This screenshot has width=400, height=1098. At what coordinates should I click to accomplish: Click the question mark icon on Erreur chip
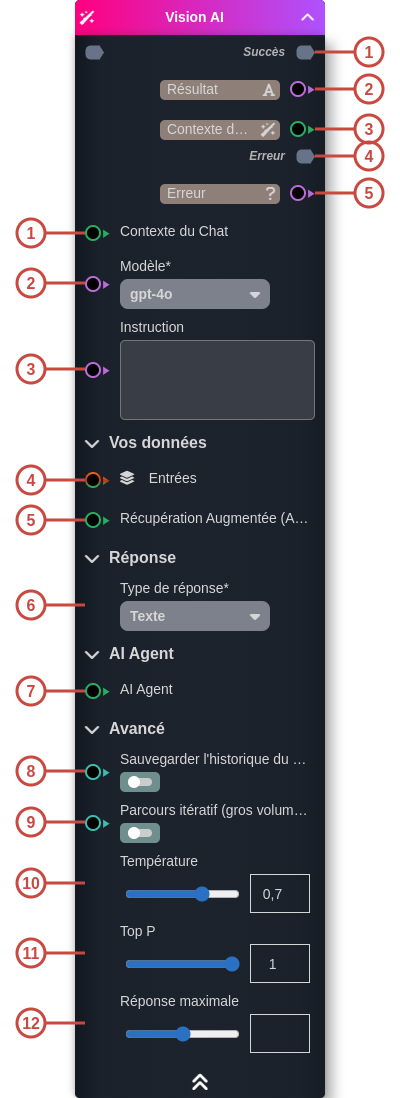[270, 193]
